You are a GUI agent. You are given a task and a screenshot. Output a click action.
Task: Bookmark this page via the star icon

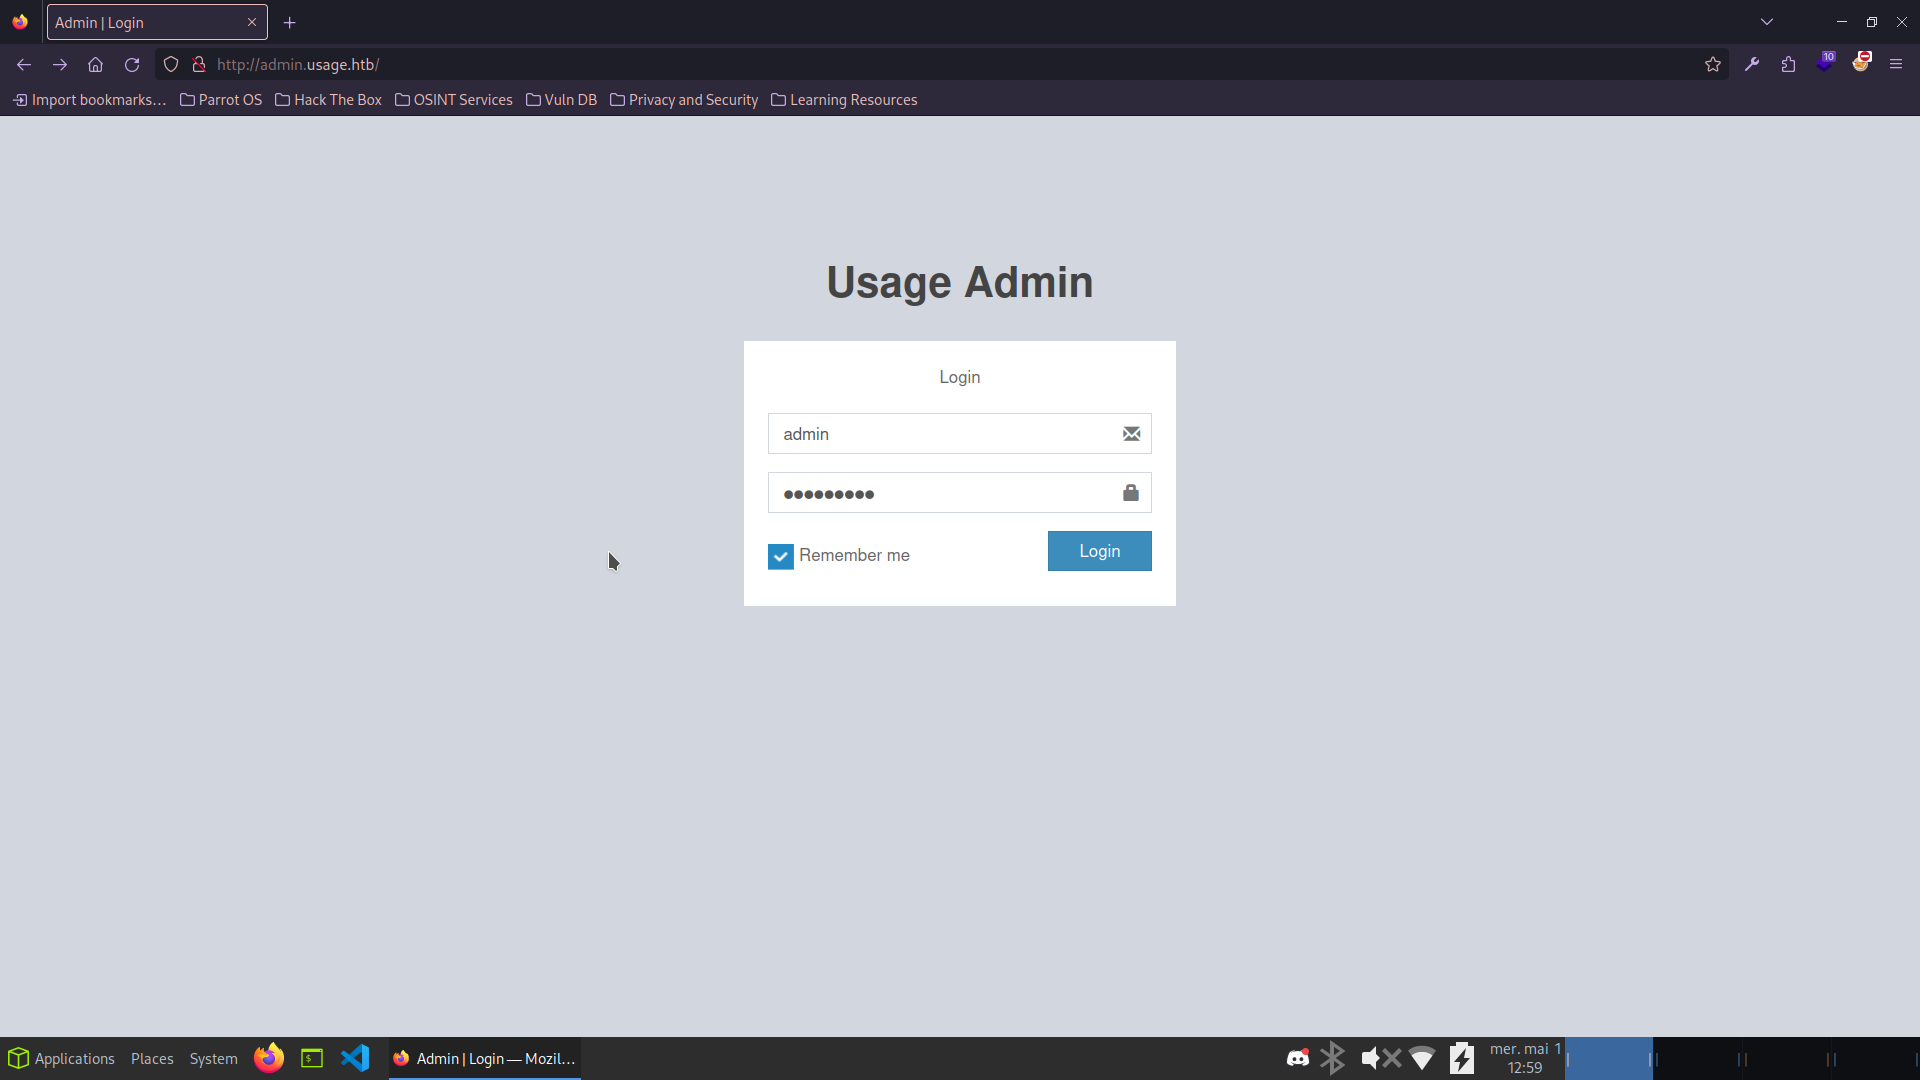[1713, 64]
